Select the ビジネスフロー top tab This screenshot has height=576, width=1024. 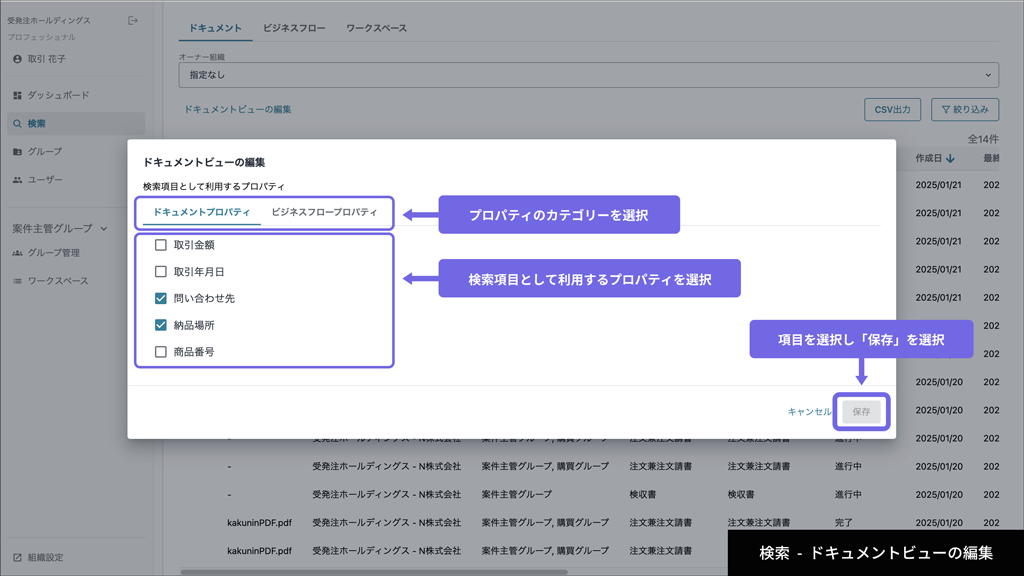click(294, 28)
